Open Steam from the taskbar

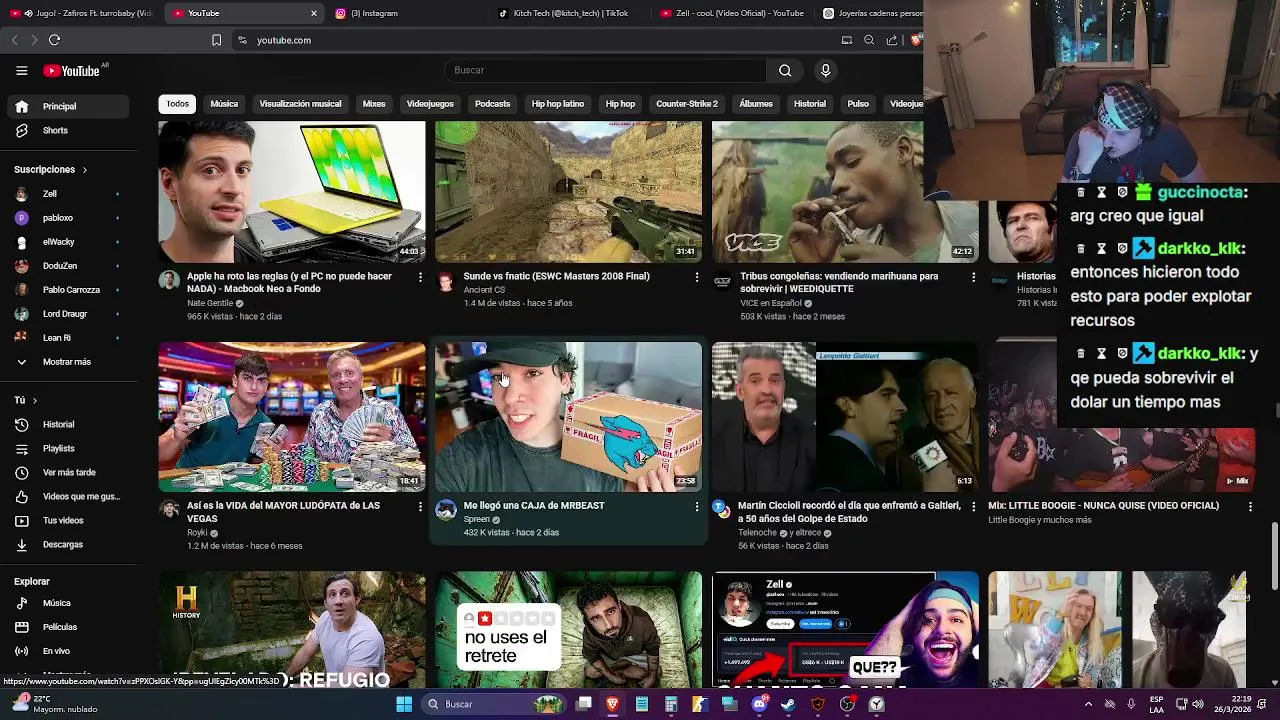tap(788, 704)
